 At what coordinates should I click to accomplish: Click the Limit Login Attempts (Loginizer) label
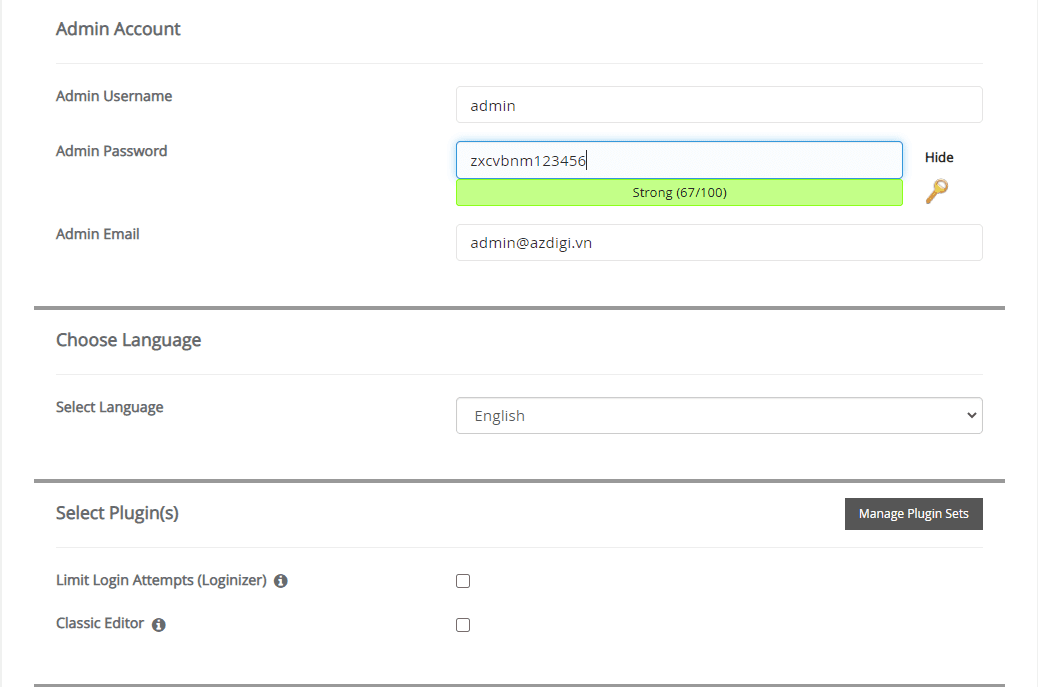tap(160, 580)
